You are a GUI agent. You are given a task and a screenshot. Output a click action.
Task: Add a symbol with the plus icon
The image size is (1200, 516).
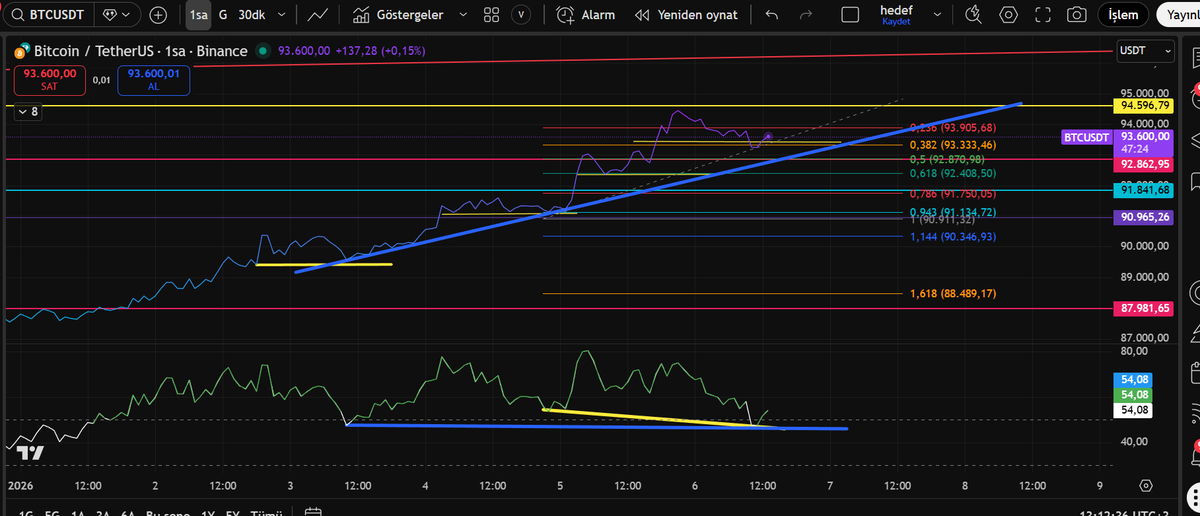[158, 15]
